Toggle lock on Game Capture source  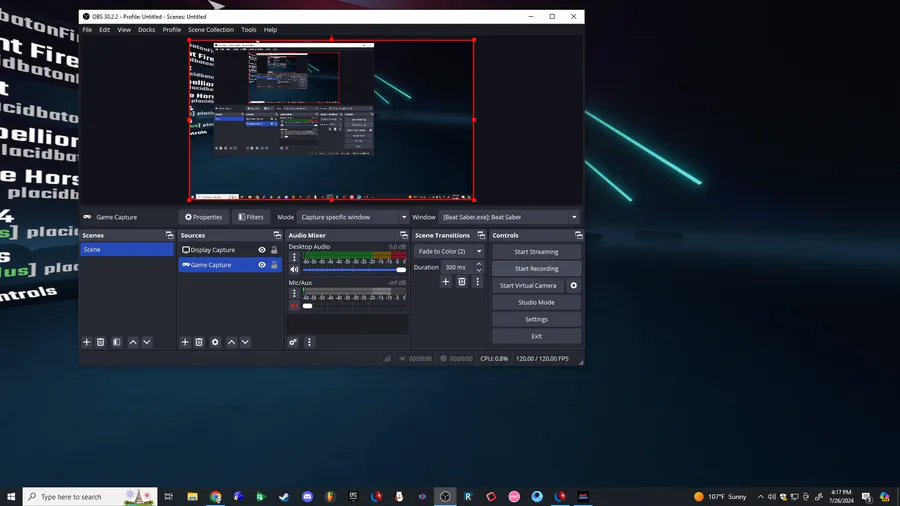274,265
